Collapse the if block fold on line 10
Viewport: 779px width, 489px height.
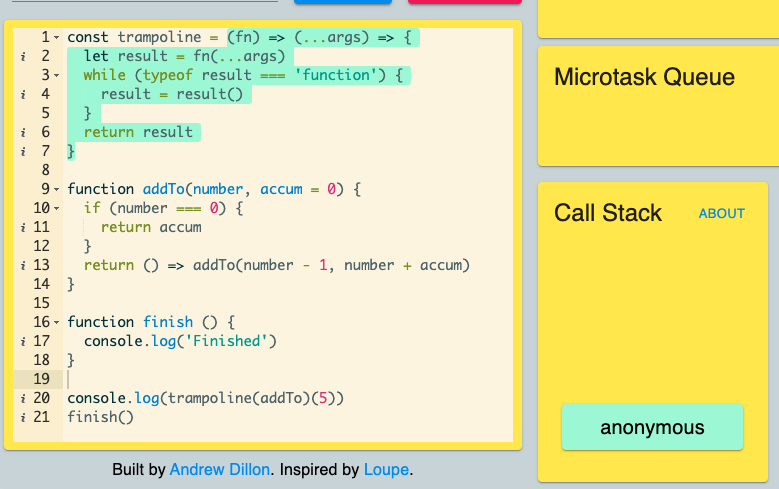tap(57, 208)
